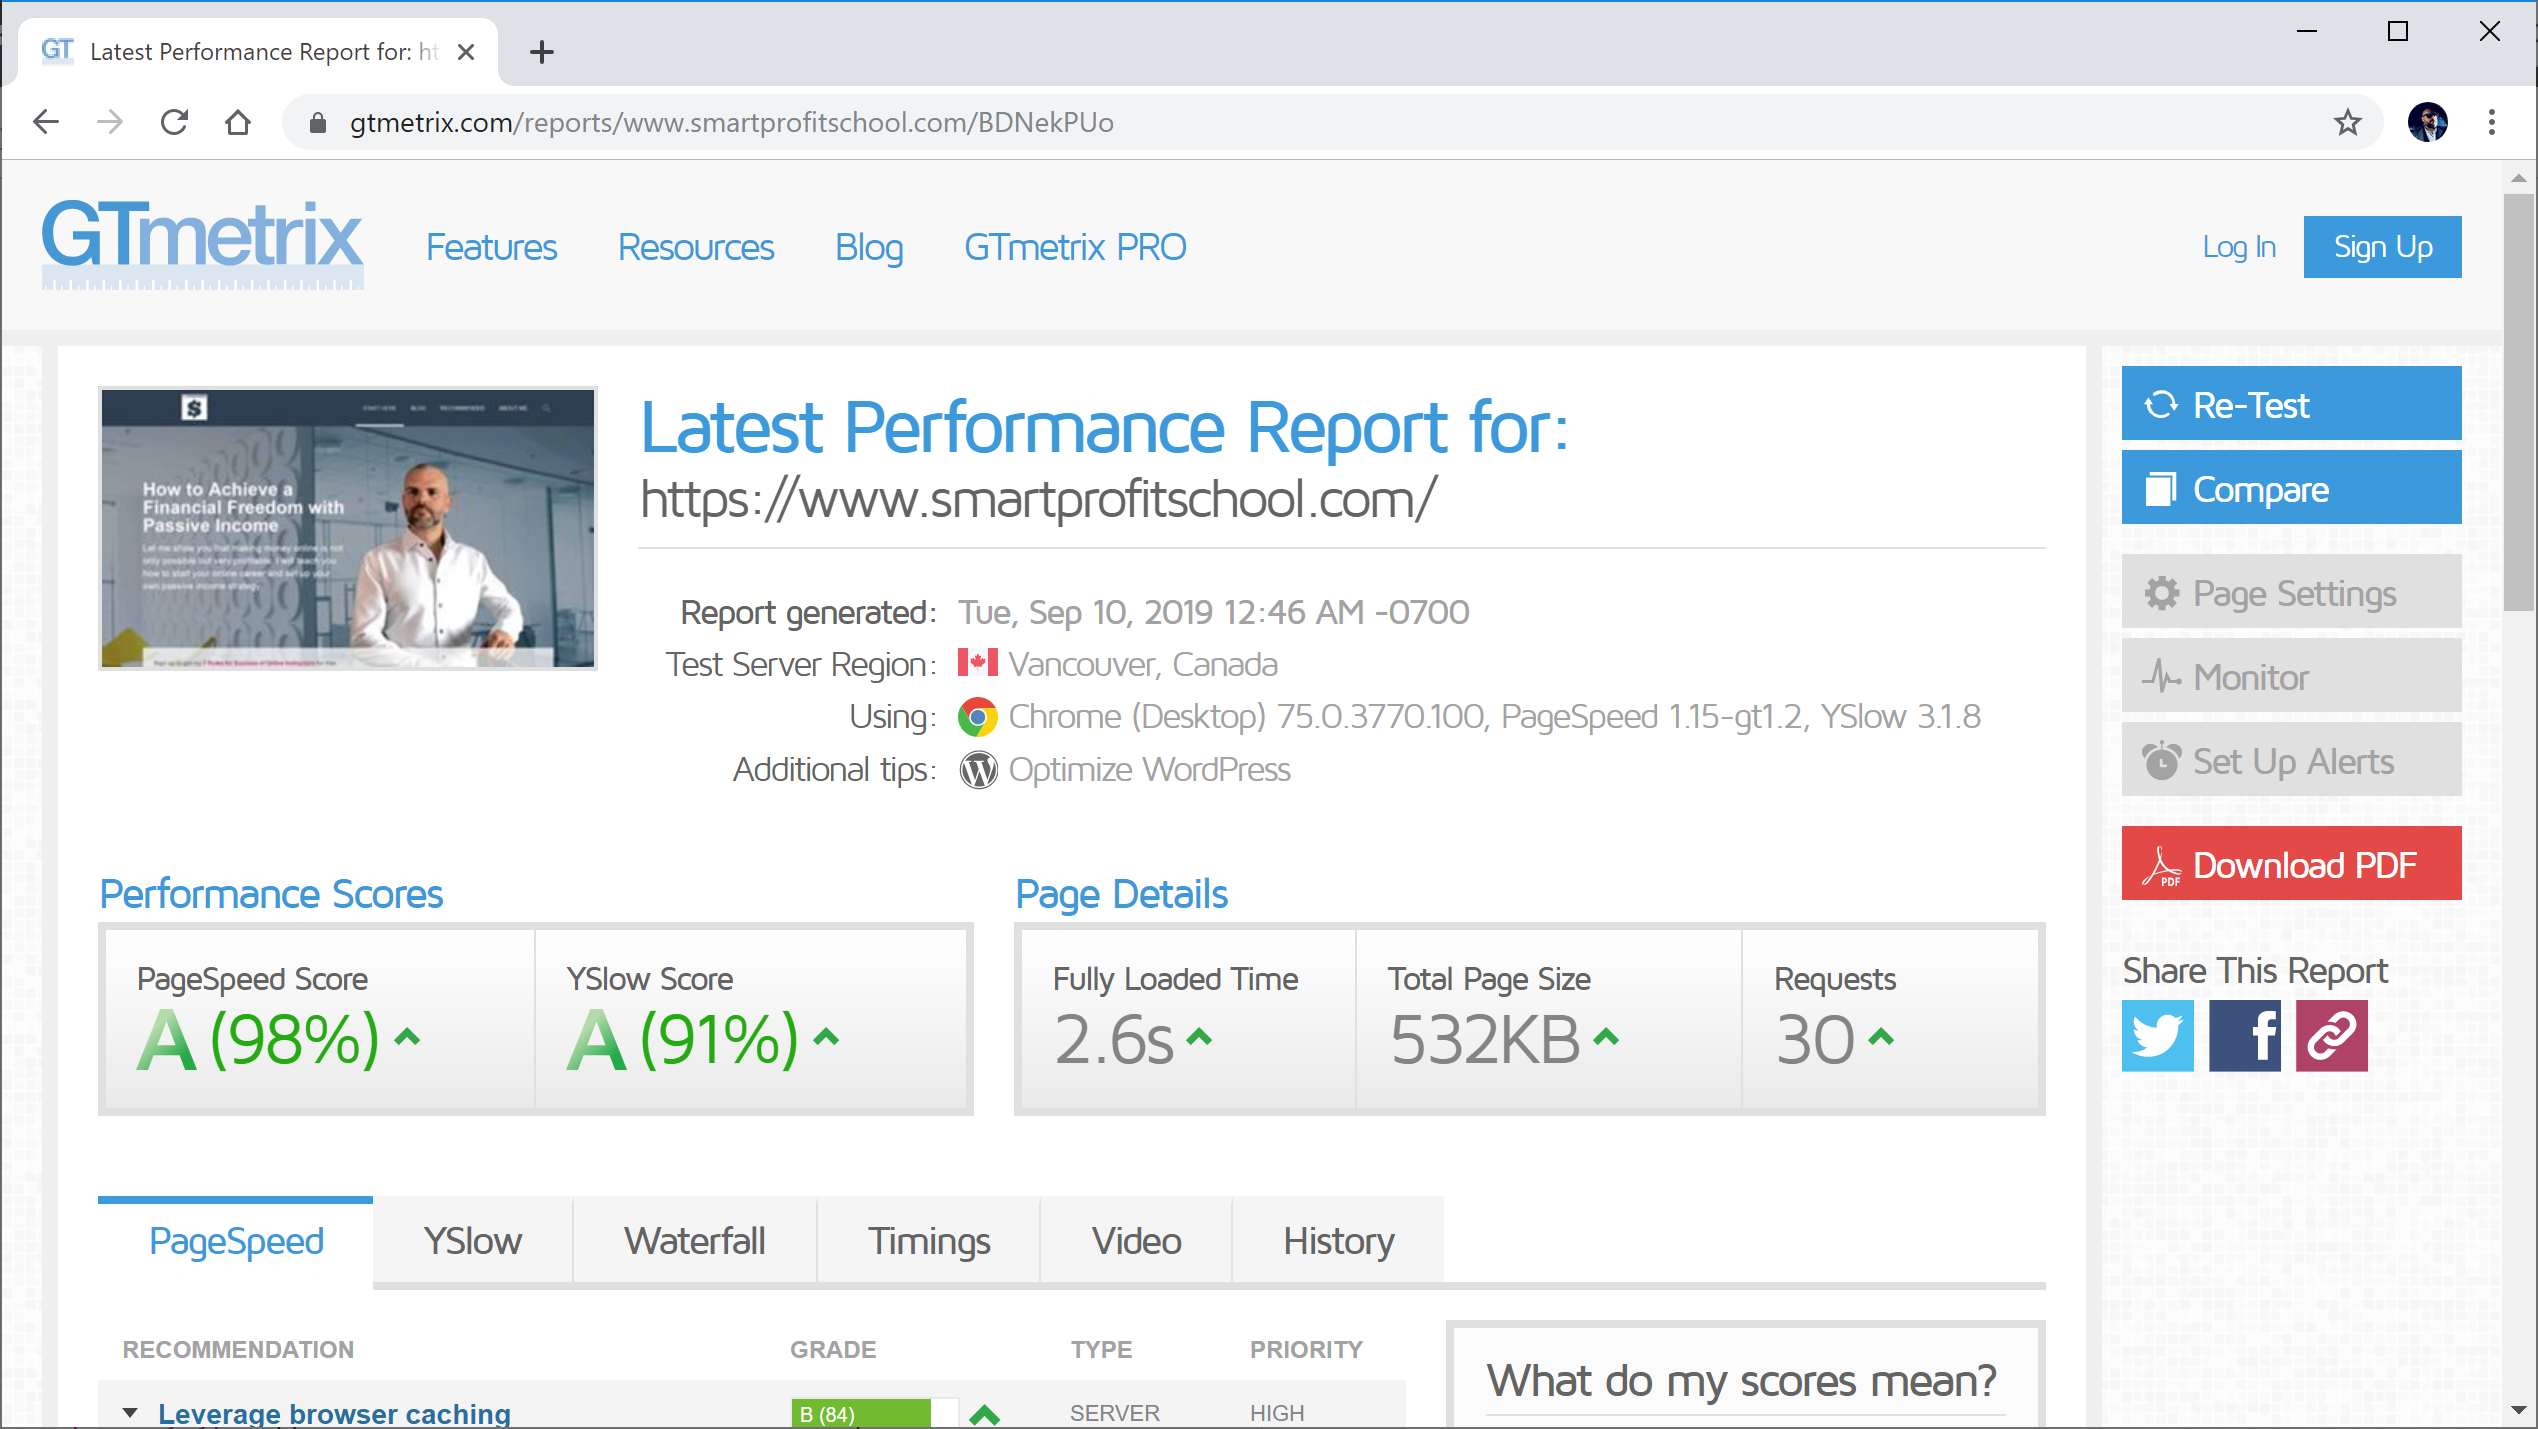This screenshot has height=1429, width=2538.
Task: Sort by RECOMMENDATION column header
Action: (238, 1349)
